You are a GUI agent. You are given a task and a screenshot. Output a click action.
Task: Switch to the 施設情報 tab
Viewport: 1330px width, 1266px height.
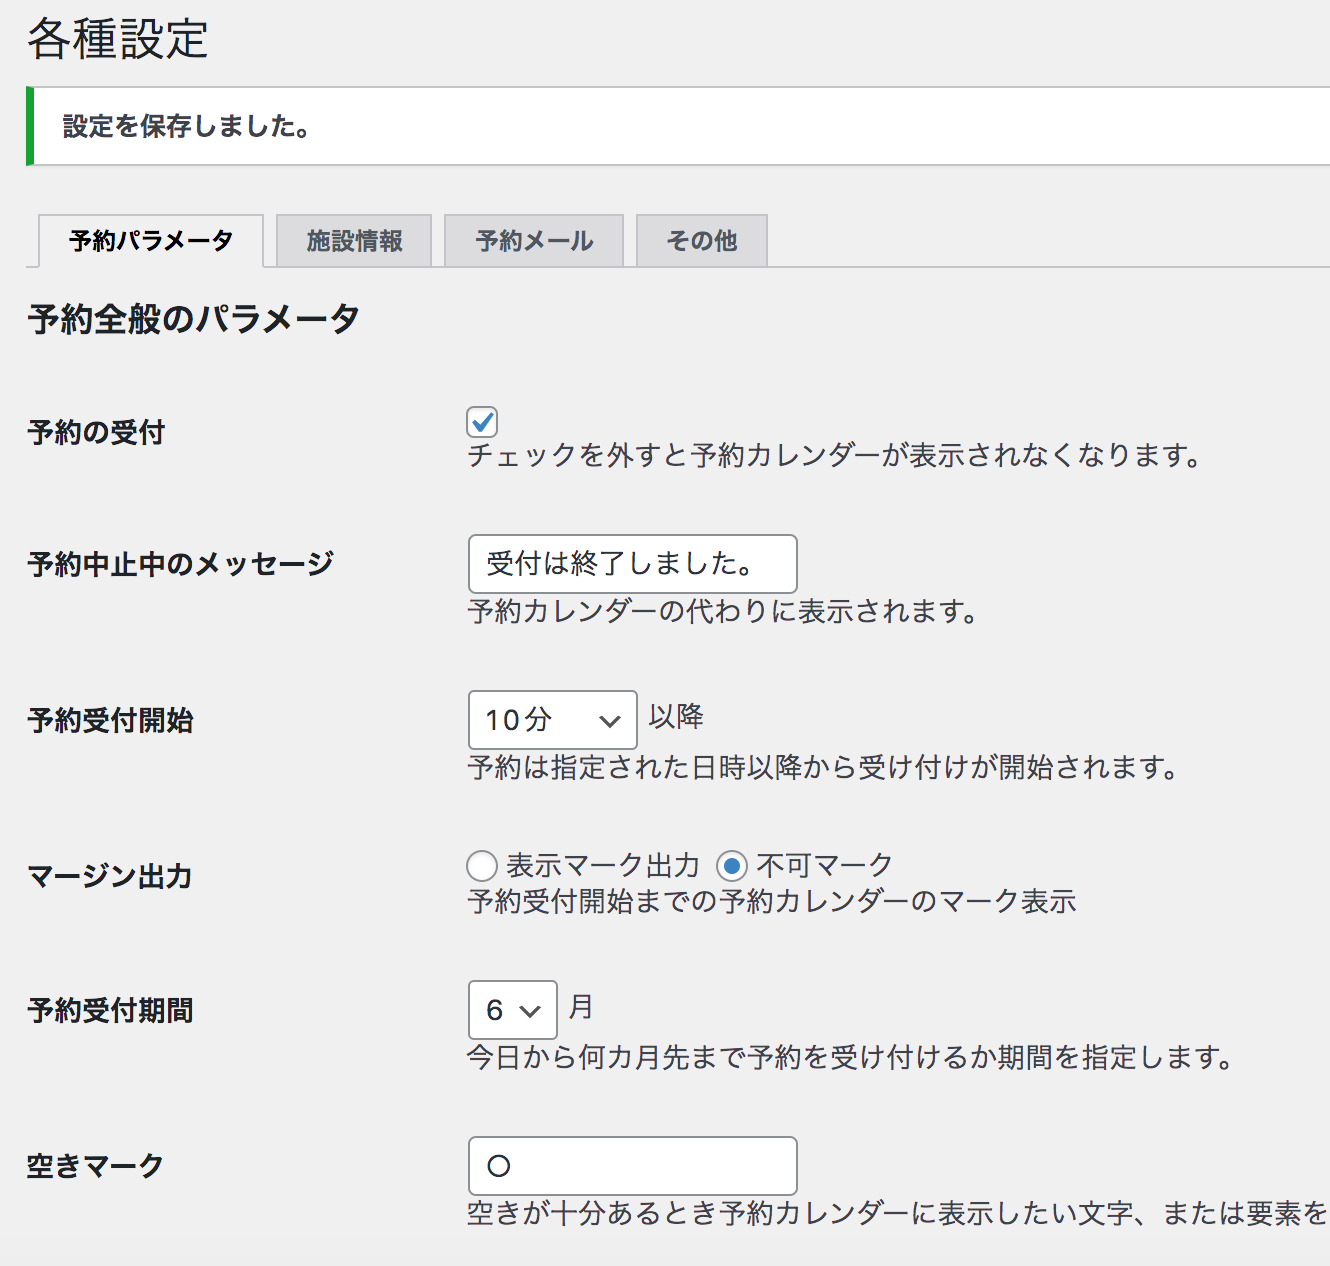coord(355,240)
